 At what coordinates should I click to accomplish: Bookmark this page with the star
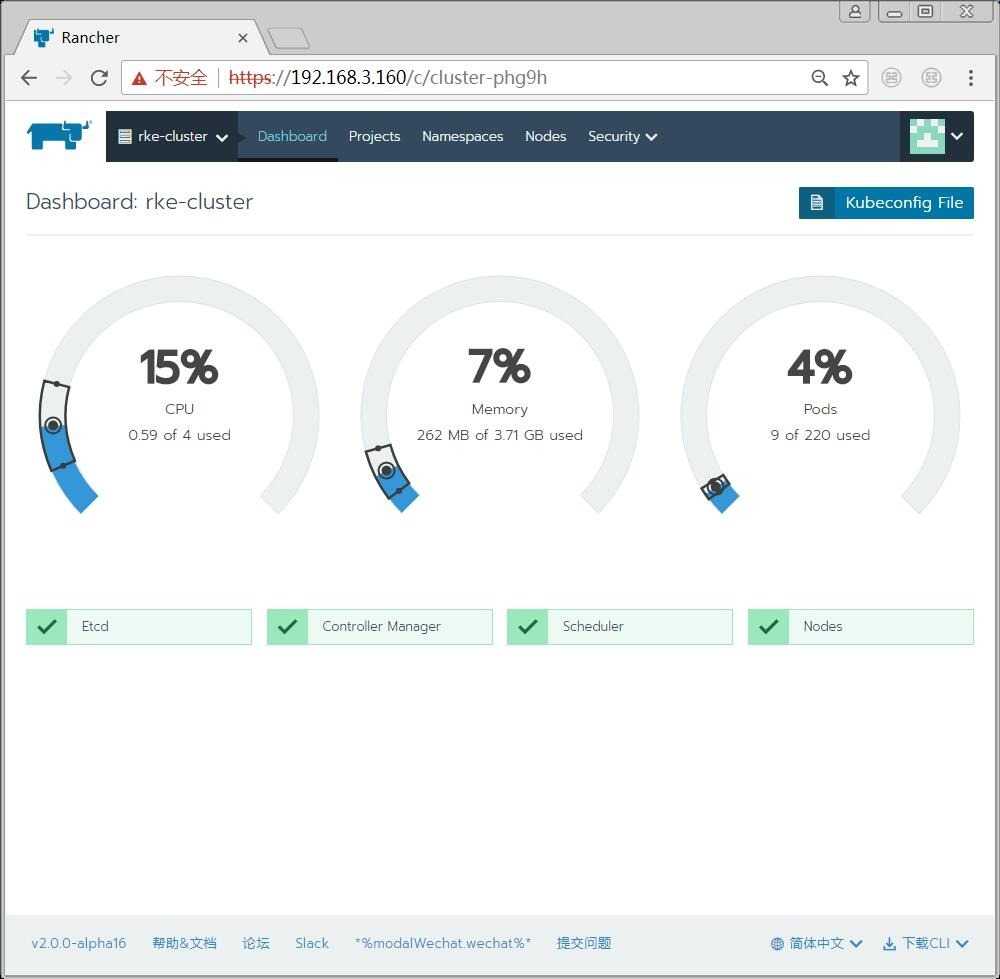pos(851,78)
